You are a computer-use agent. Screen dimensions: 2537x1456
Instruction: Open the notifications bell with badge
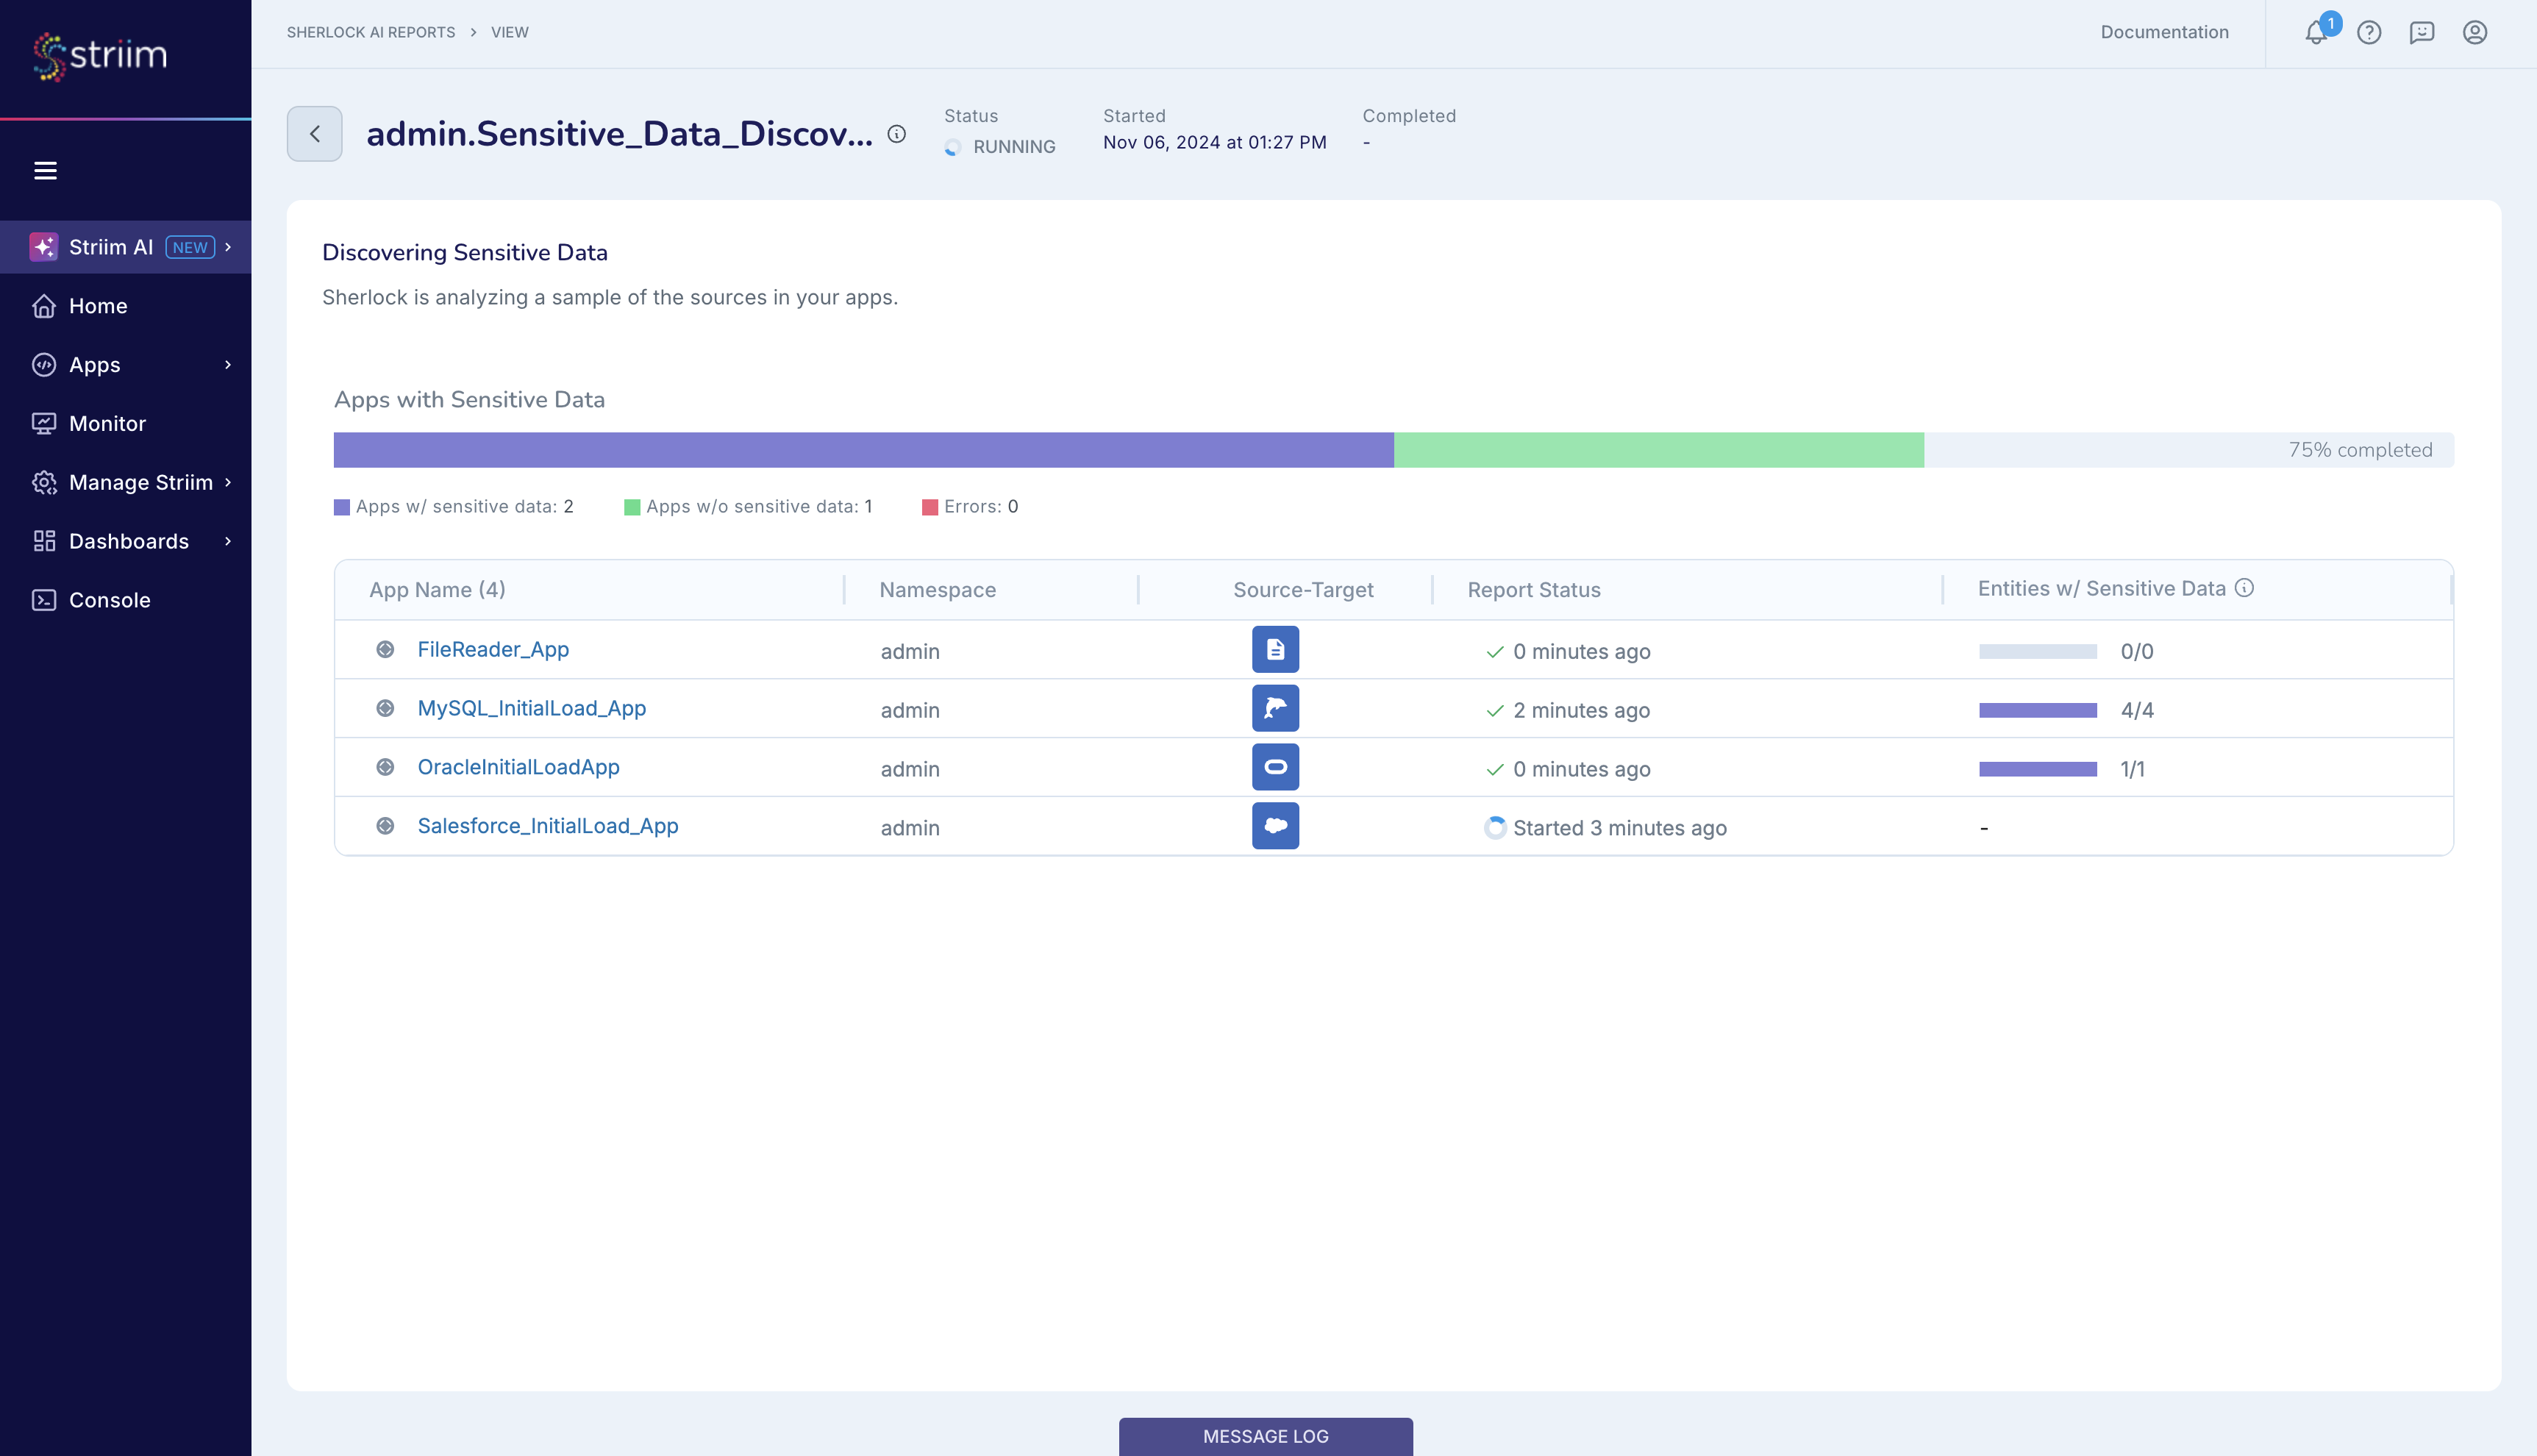pos(2314,32)
